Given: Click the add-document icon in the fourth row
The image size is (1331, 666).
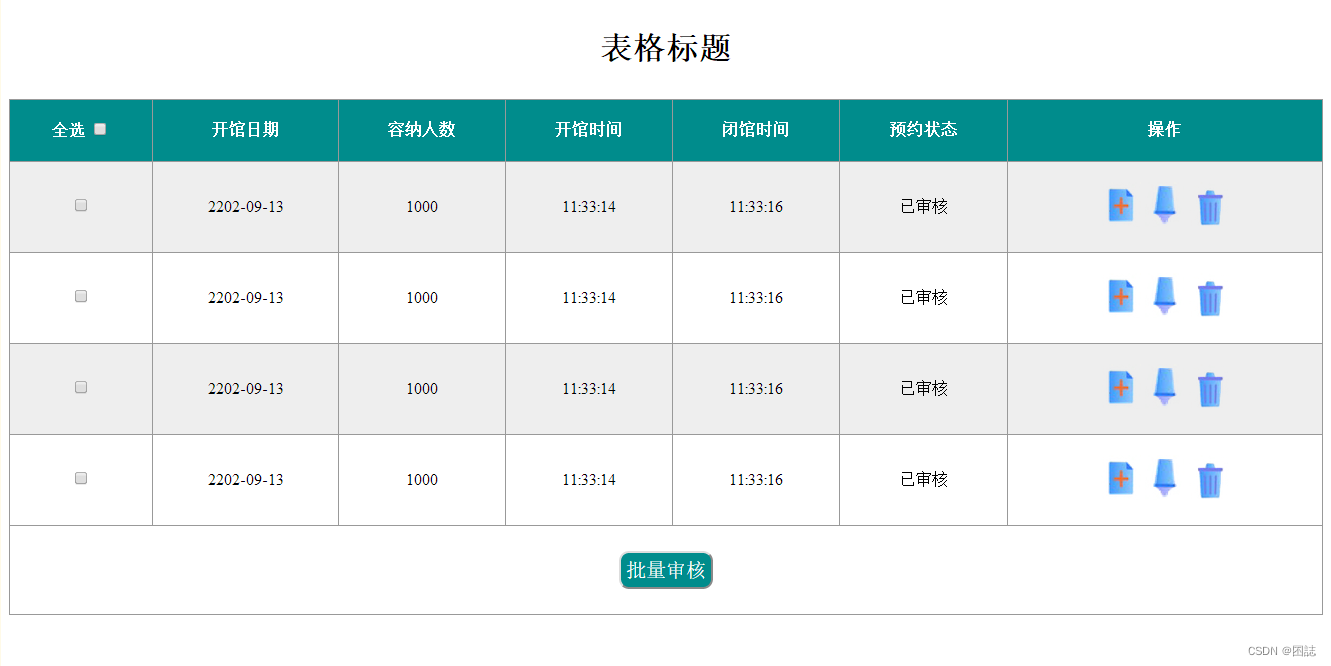Looking at the screenshot, I should click(x=1121, y=478).
